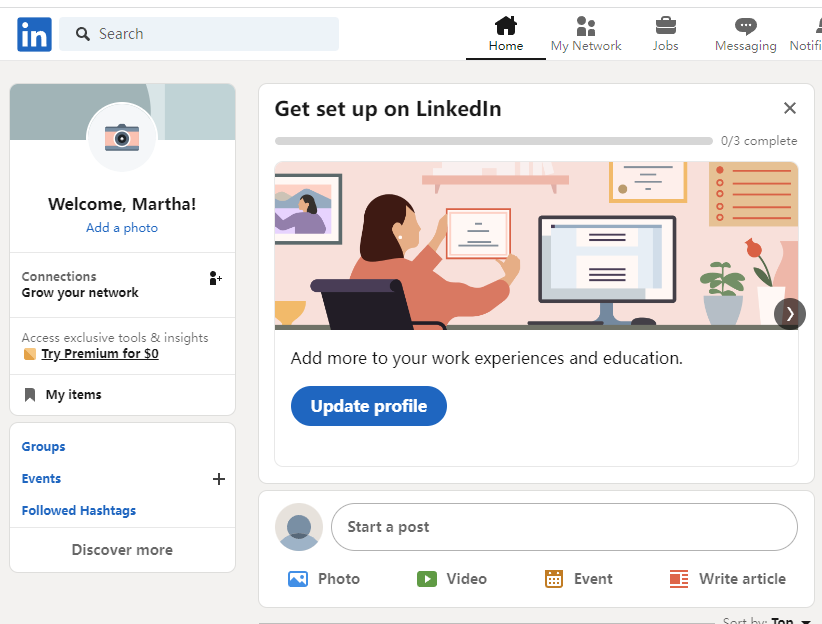Open the My Network tab label
822x624 pixels.
tap(586, 46)
